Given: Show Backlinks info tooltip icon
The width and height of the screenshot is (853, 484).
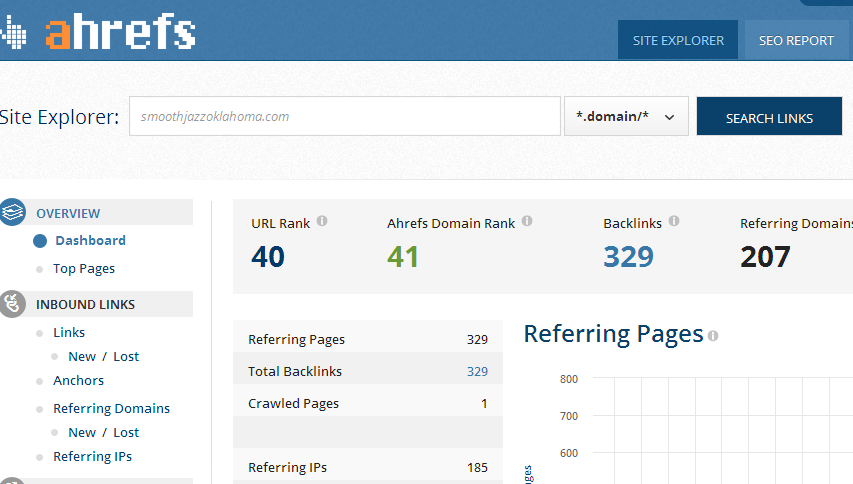Looking at the screenshot, I should coord(674,221).
